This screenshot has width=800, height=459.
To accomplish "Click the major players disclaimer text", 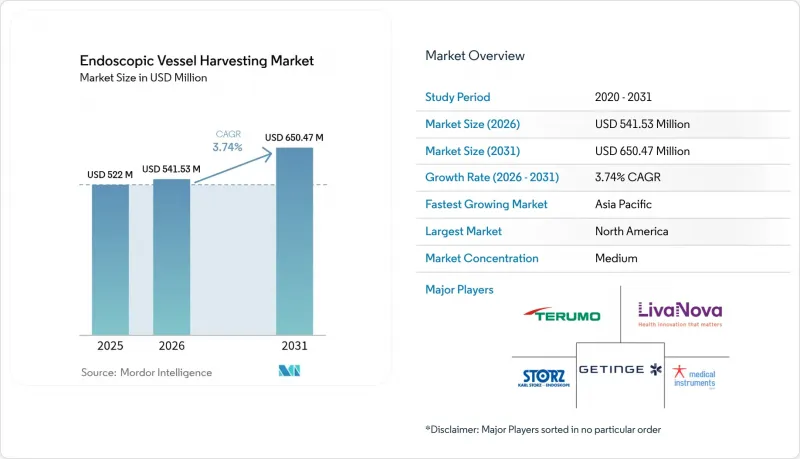I will coord(543,429).
